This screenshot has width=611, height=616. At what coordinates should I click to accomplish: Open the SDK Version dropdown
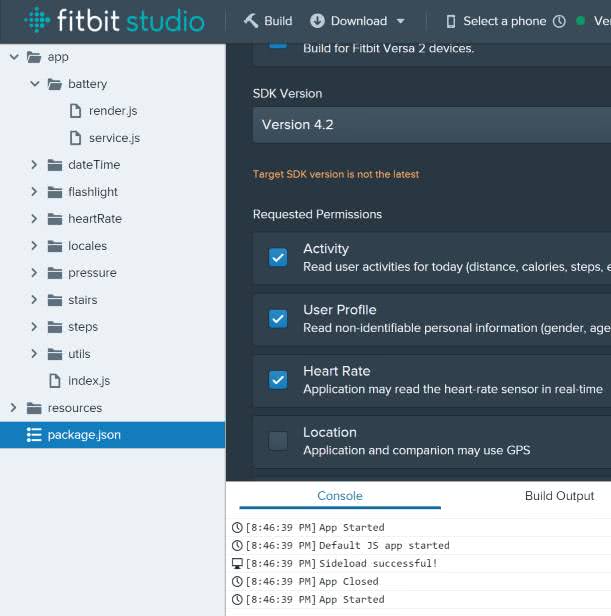(x=430, y=125)
